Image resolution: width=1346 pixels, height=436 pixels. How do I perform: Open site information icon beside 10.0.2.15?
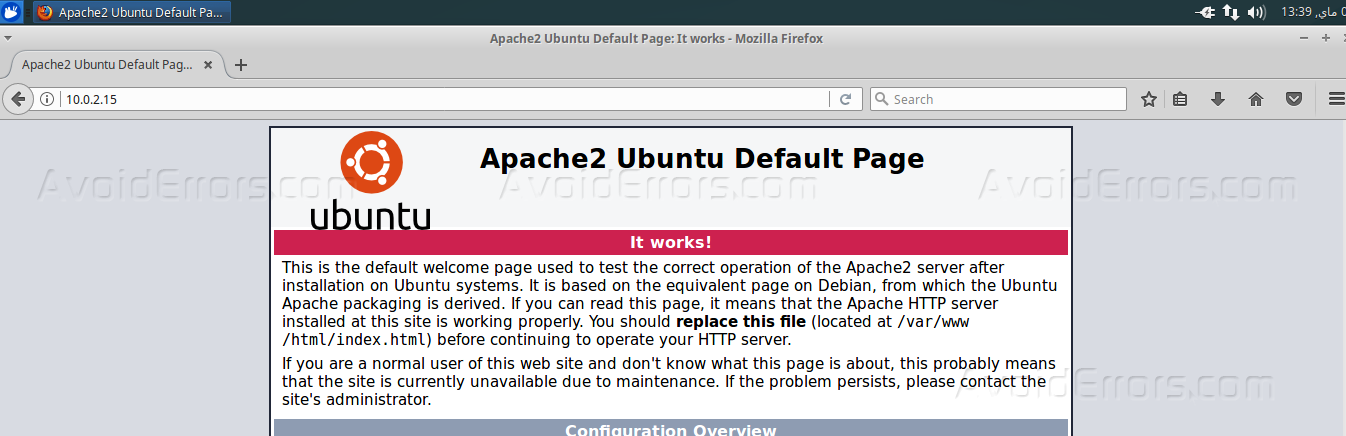pos(47,99)
